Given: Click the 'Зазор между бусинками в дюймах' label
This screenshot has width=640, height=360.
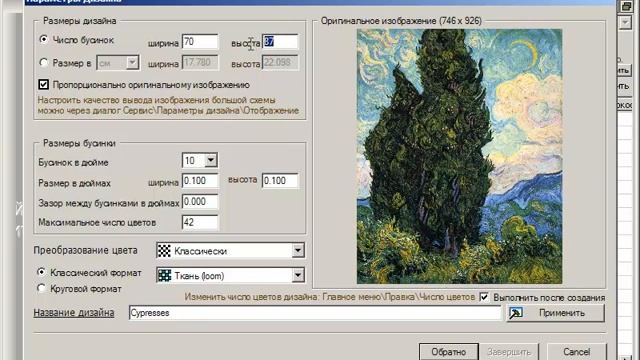Looking at the screenshot, I should coord(109,203).
